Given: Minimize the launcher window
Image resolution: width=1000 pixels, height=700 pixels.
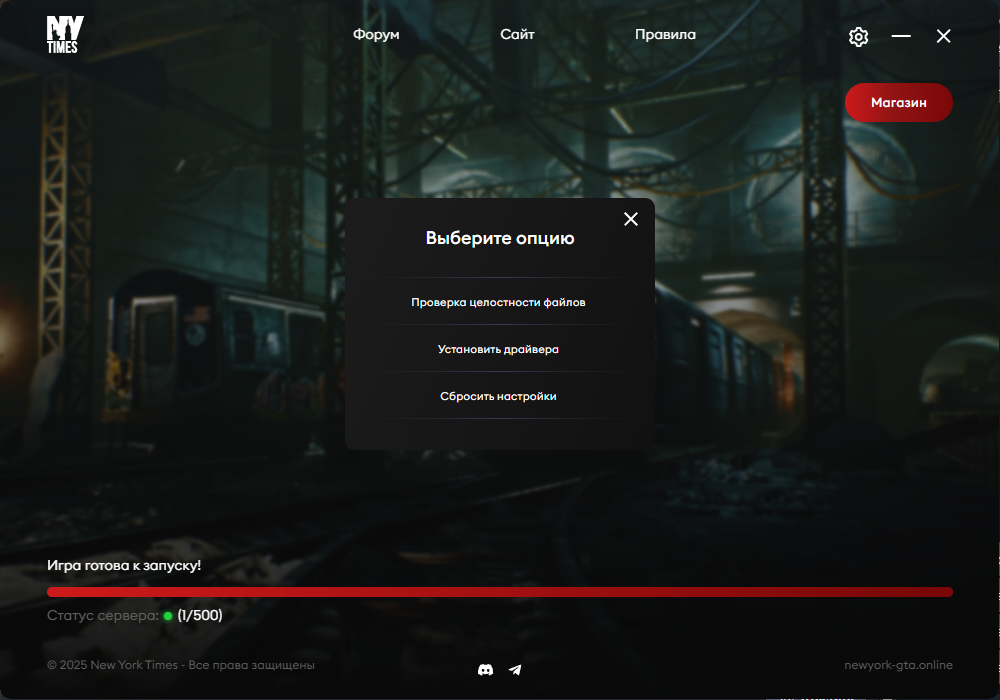Looking at the screenshot, I should pos(901,36).
